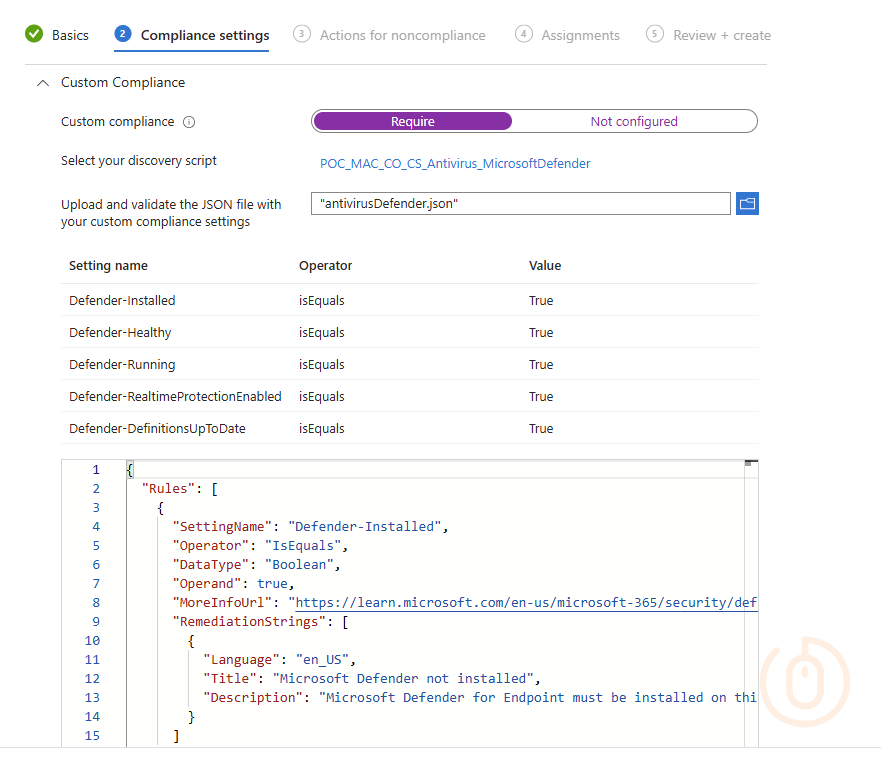Click isEquals operator for Defender-Running

(x=321, y=365)
